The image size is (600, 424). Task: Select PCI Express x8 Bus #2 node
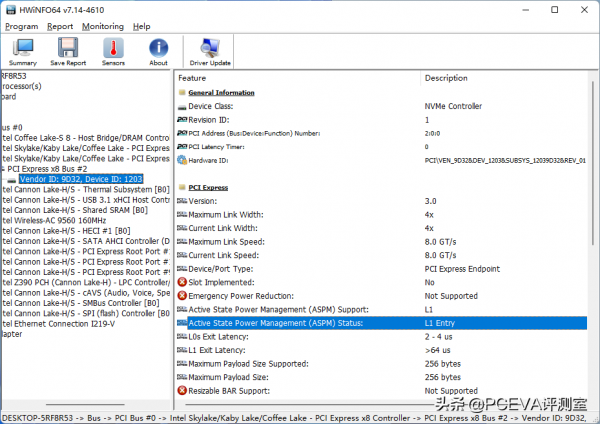pyautogui.click(x=50, y=168)
